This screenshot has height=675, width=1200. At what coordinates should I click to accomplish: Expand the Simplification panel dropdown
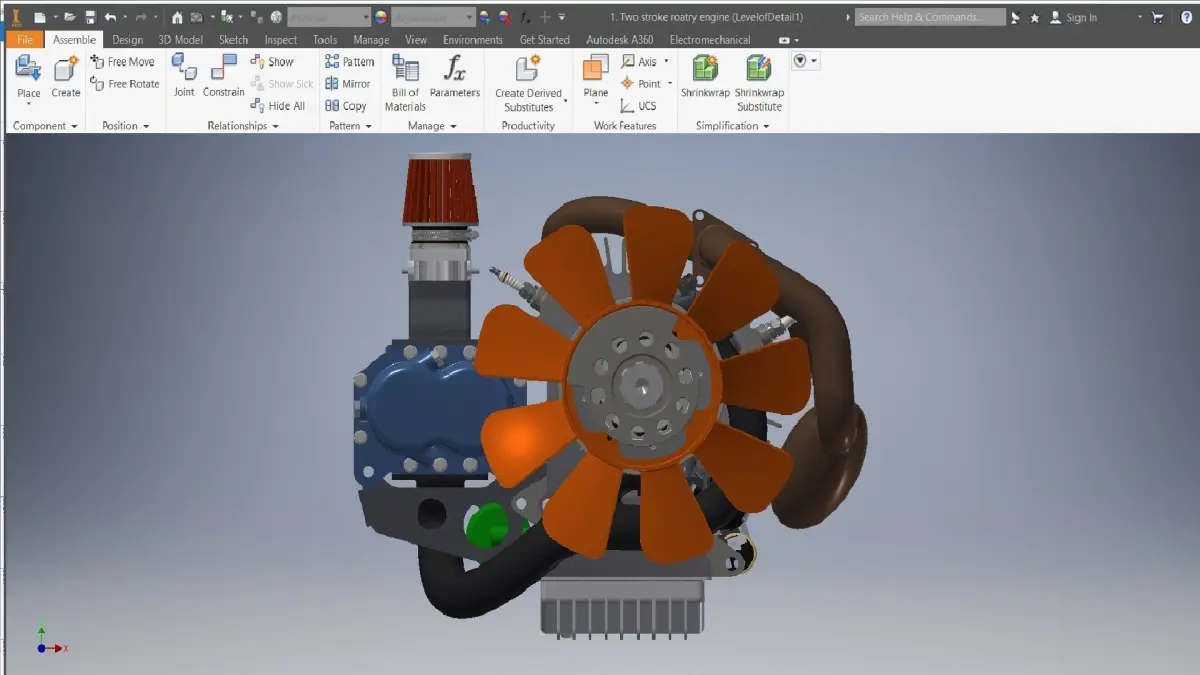(x=766, y=127)
